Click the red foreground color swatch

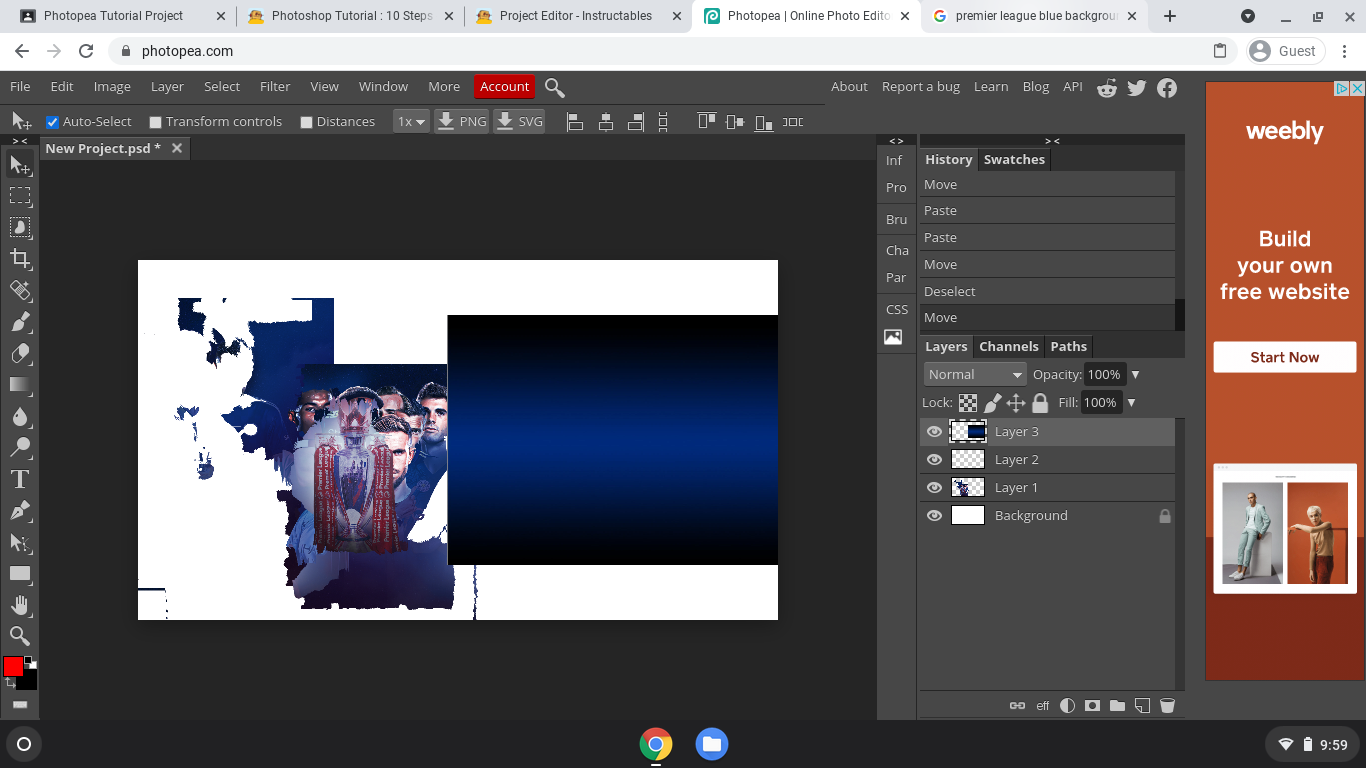13,667
